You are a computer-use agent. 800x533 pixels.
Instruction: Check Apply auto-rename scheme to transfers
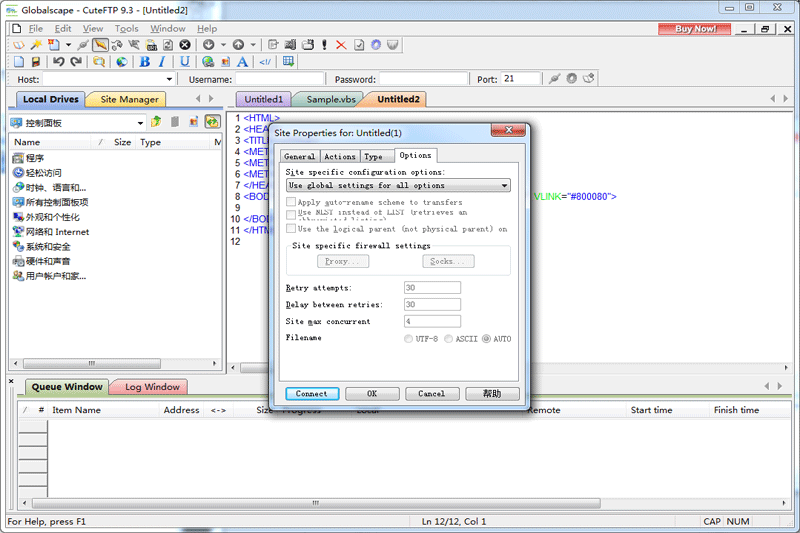pos(291,202)
